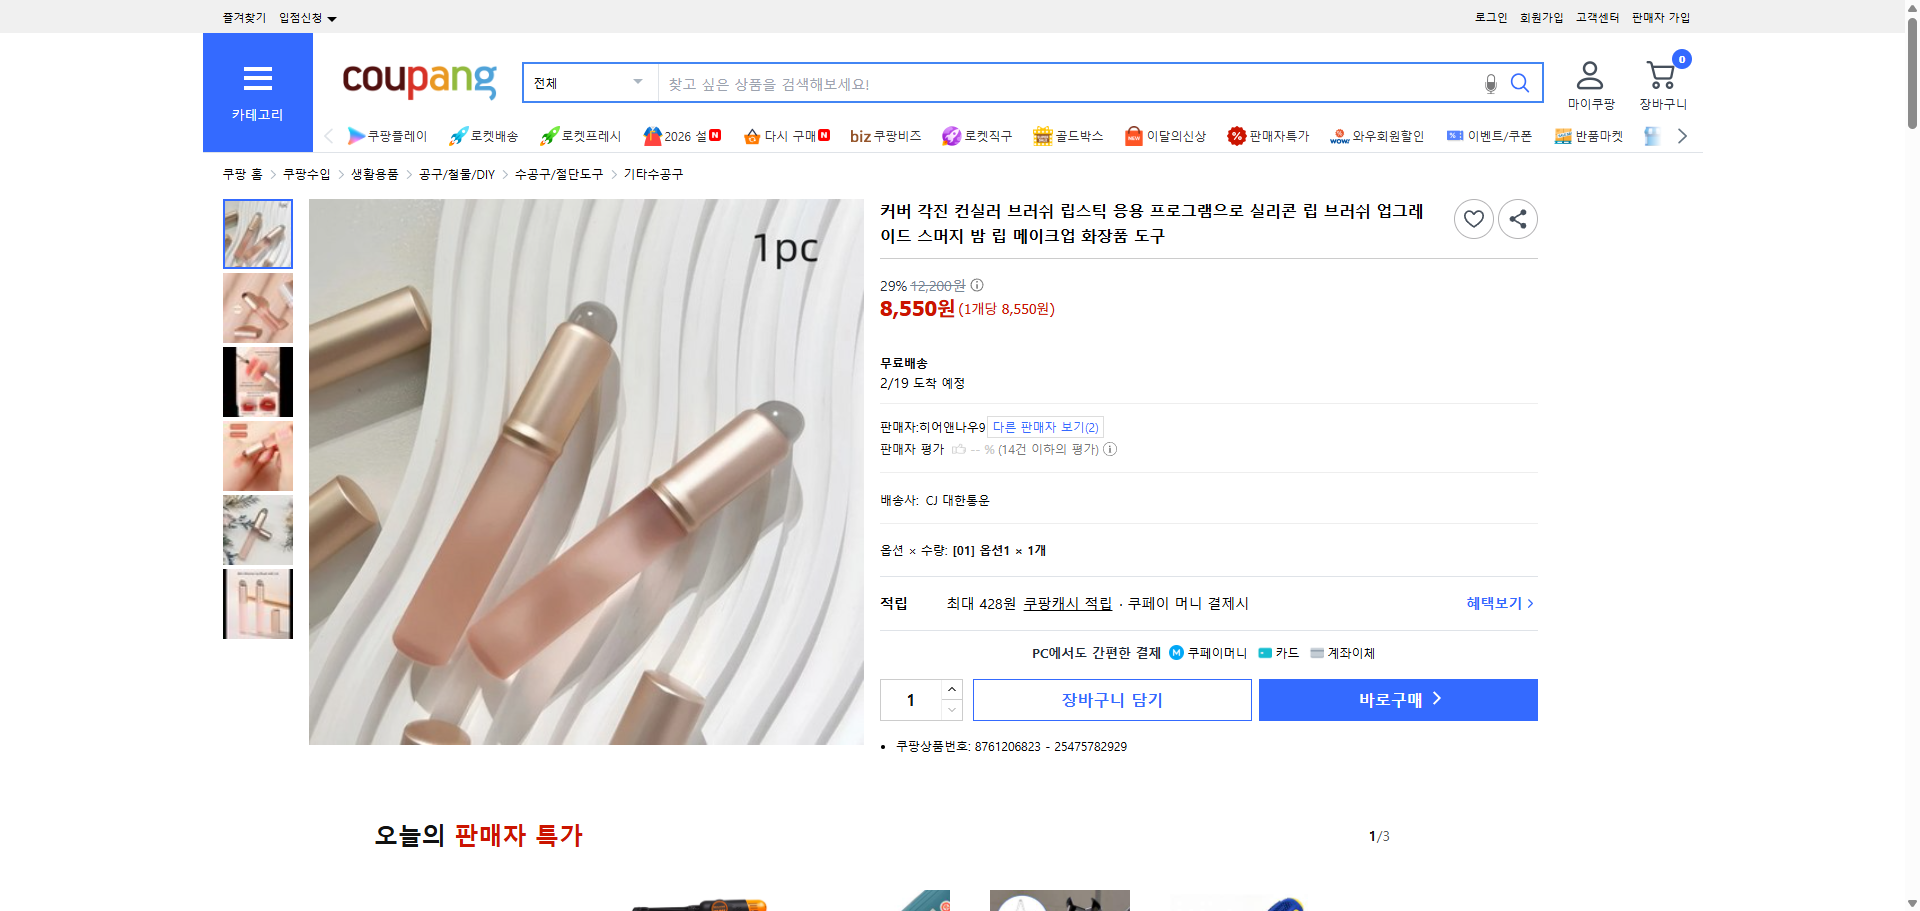Open the shopping cart 장바구니
The height and width of the screenshot is (911, 1920).
(1662, 82)
